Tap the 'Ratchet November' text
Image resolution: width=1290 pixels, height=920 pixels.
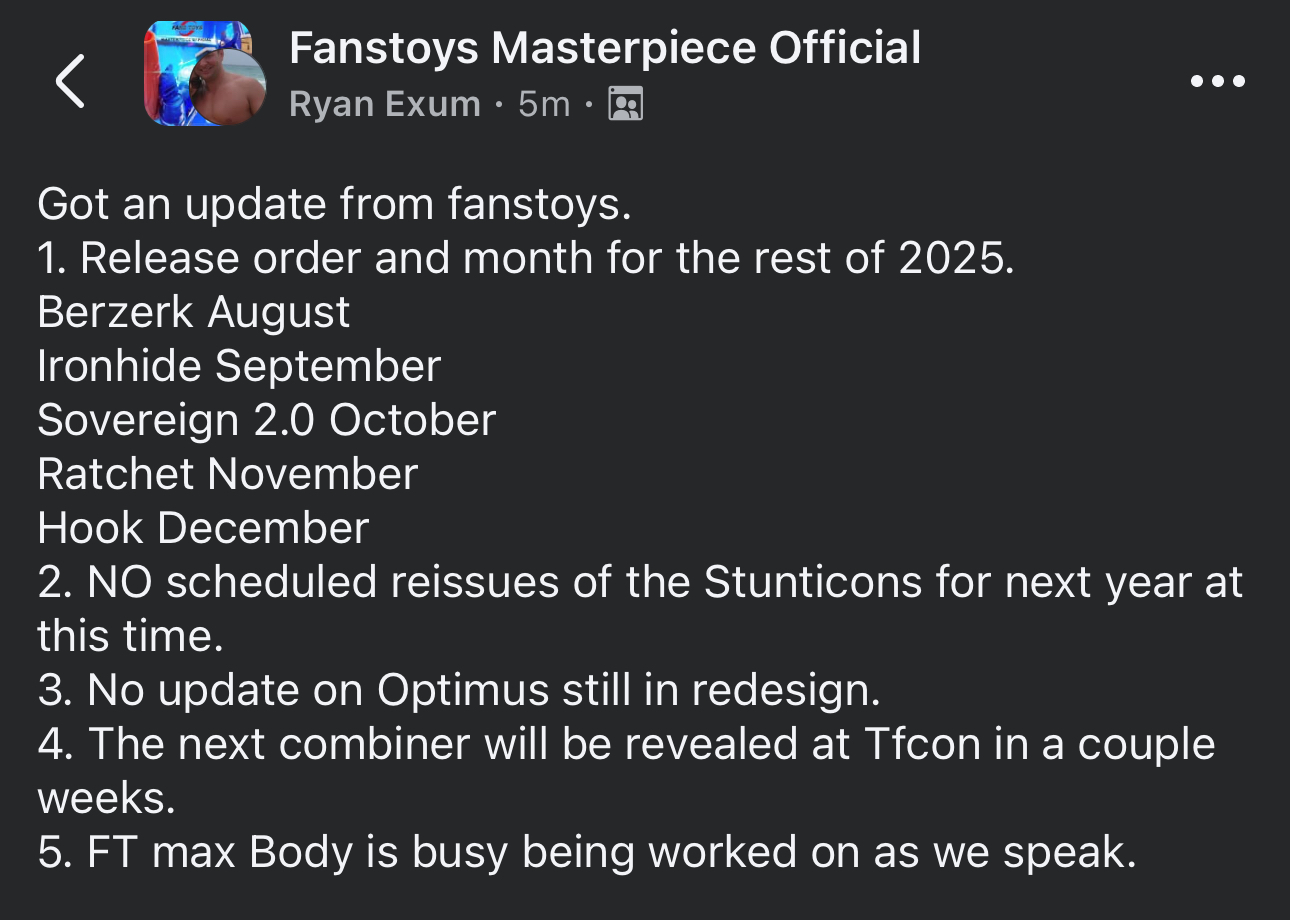[227, 475]
